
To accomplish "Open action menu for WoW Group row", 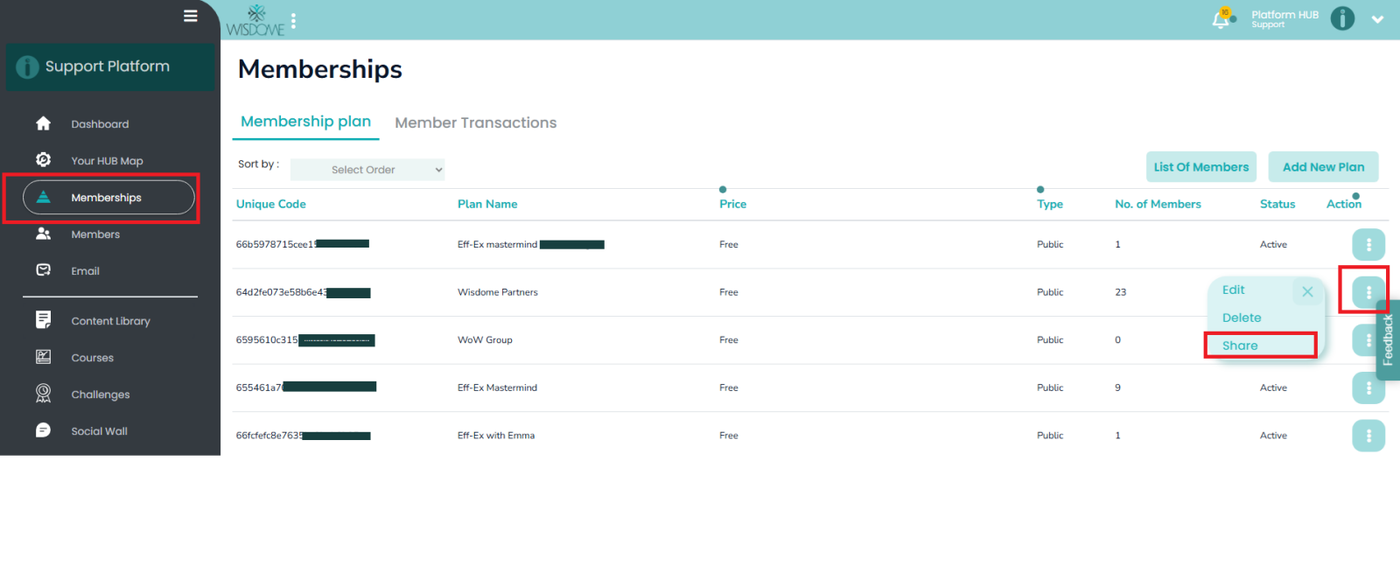I will tap(1369, 340).
